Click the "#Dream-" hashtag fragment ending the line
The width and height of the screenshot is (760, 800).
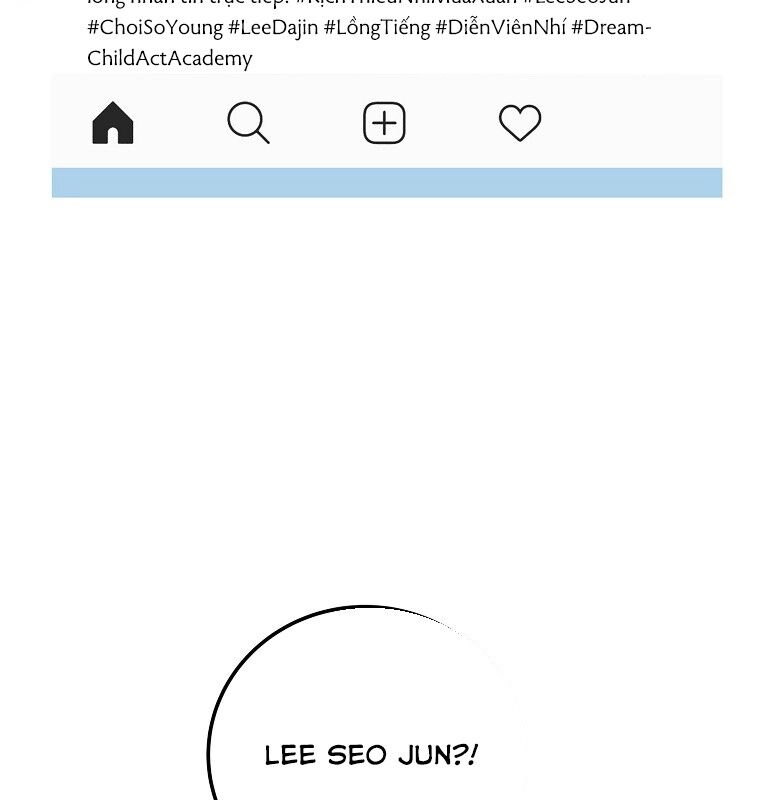point(611,27)
